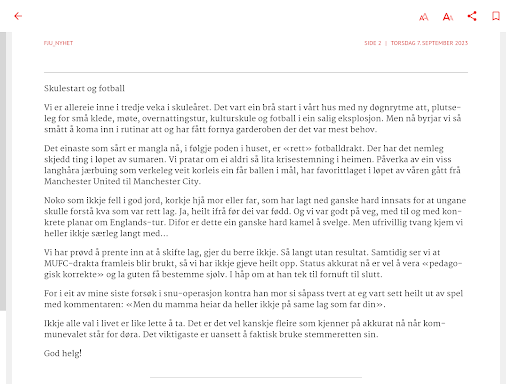Click the paragraph starting Det einaste som sårt
512x384 pixels.
[x=256, y=165]
